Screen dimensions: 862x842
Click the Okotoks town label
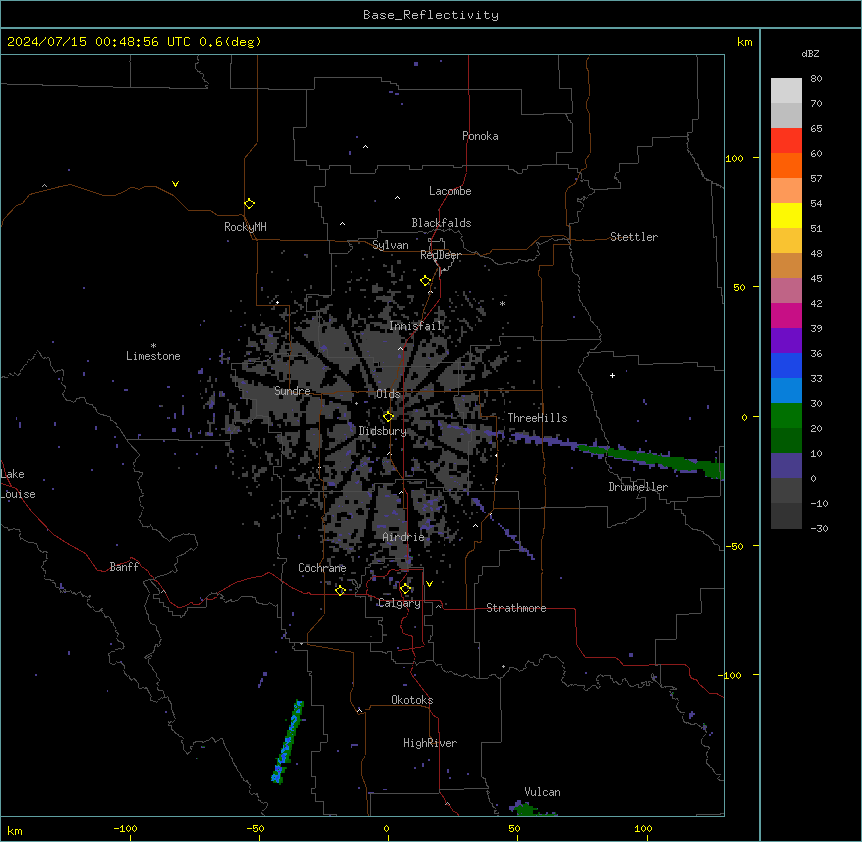412,700
